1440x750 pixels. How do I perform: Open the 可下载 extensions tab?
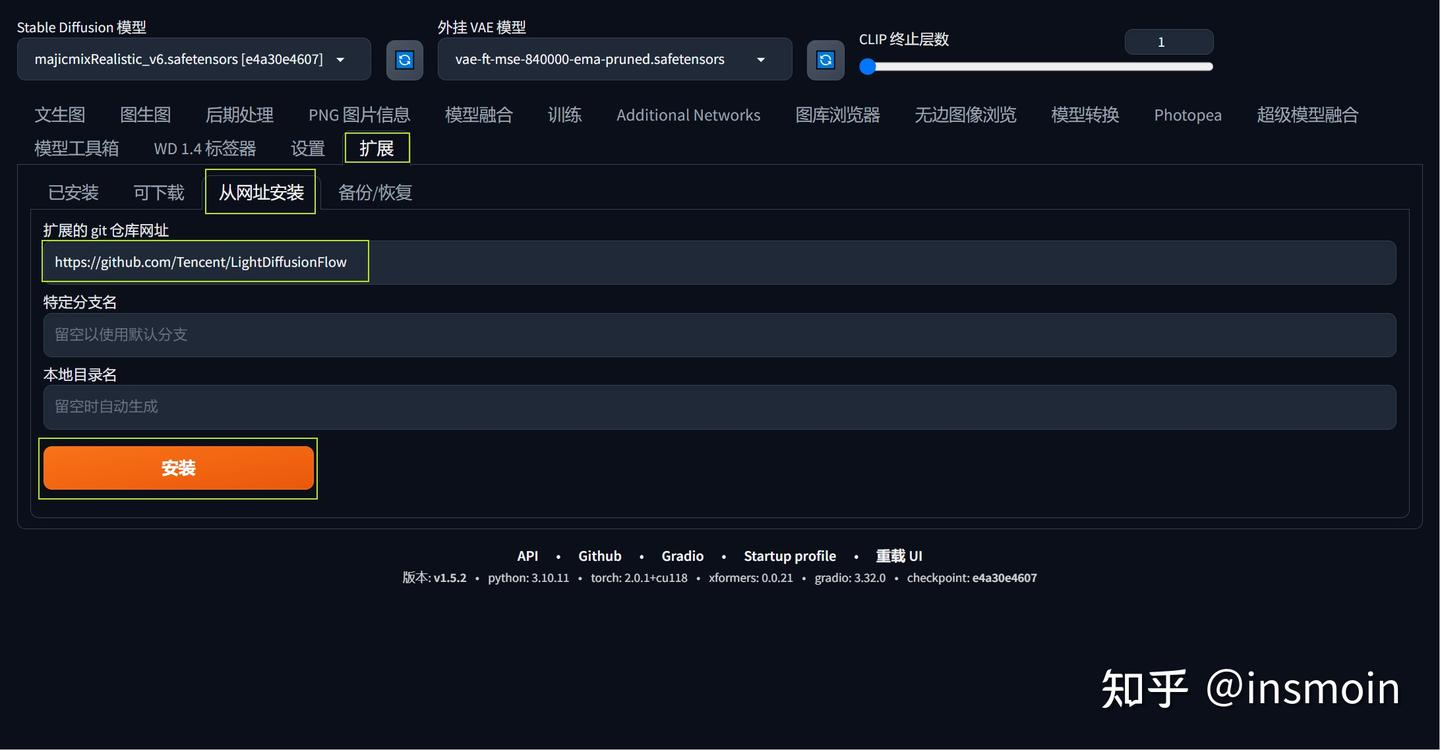click(158, 192)
